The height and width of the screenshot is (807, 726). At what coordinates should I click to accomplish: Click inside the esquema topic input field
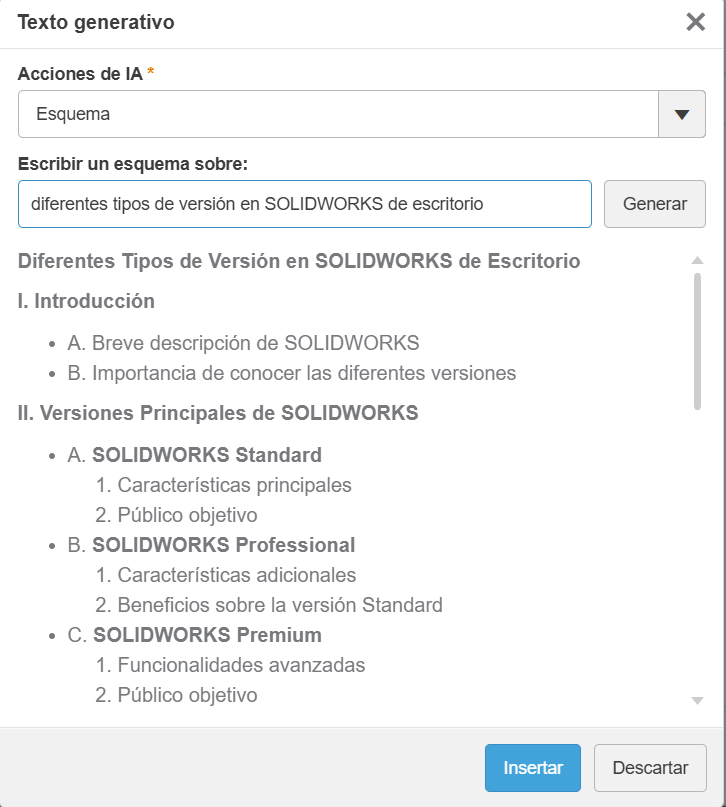[x=300, y=203]
